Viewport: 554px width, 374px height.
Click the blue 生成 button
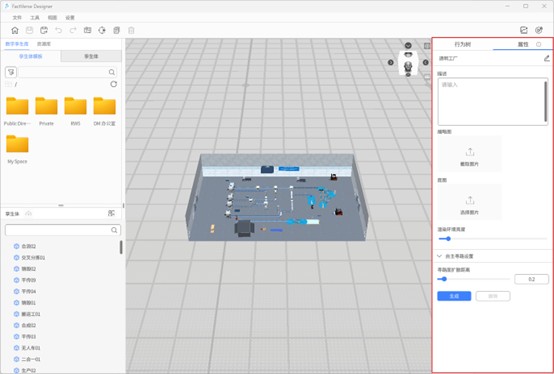[454, 296]
